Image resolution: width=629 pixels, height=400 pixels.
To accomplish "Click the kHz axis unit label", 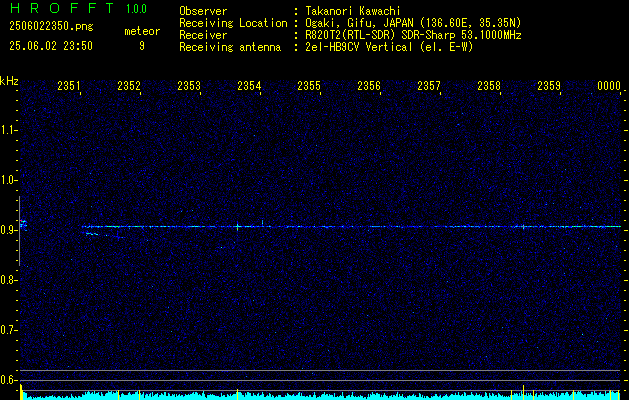I will point(9,81).
